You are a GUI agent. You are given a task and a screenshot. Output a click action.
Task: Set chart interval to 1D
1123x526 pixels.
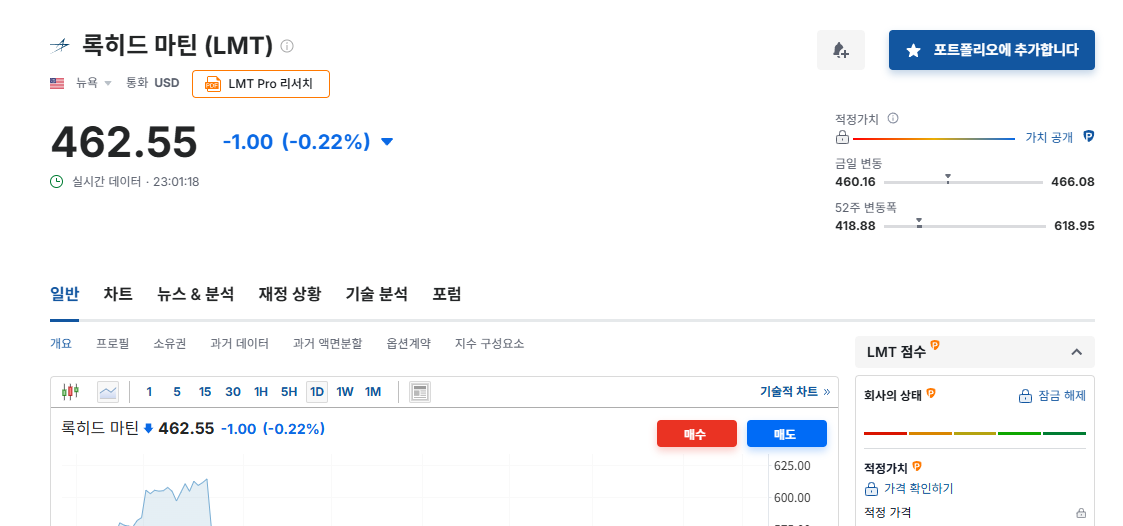point(317,392)
